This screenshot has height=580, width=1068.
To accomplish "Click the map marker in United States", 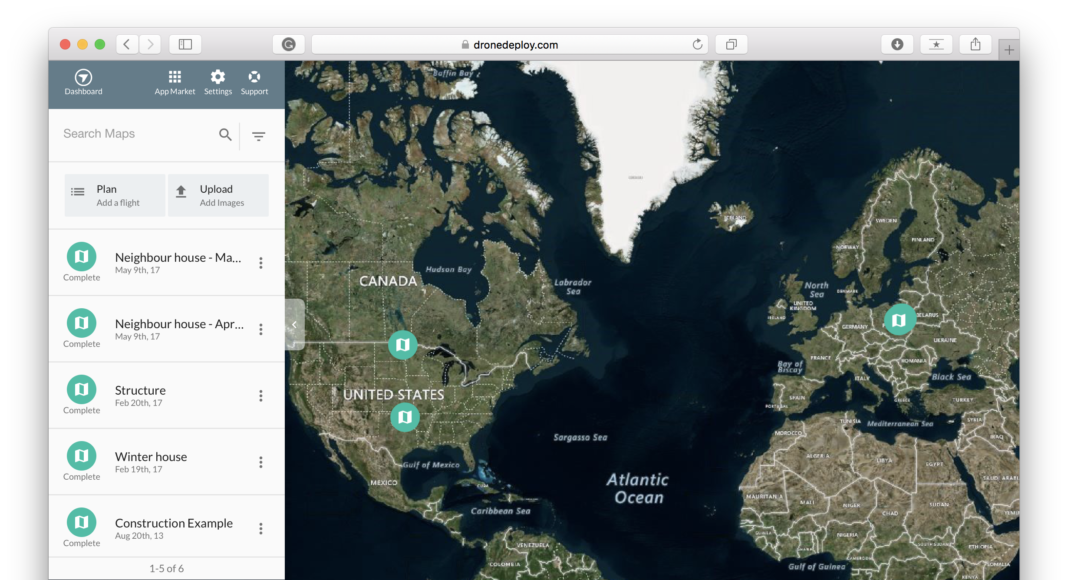I will tap(404, 416).
